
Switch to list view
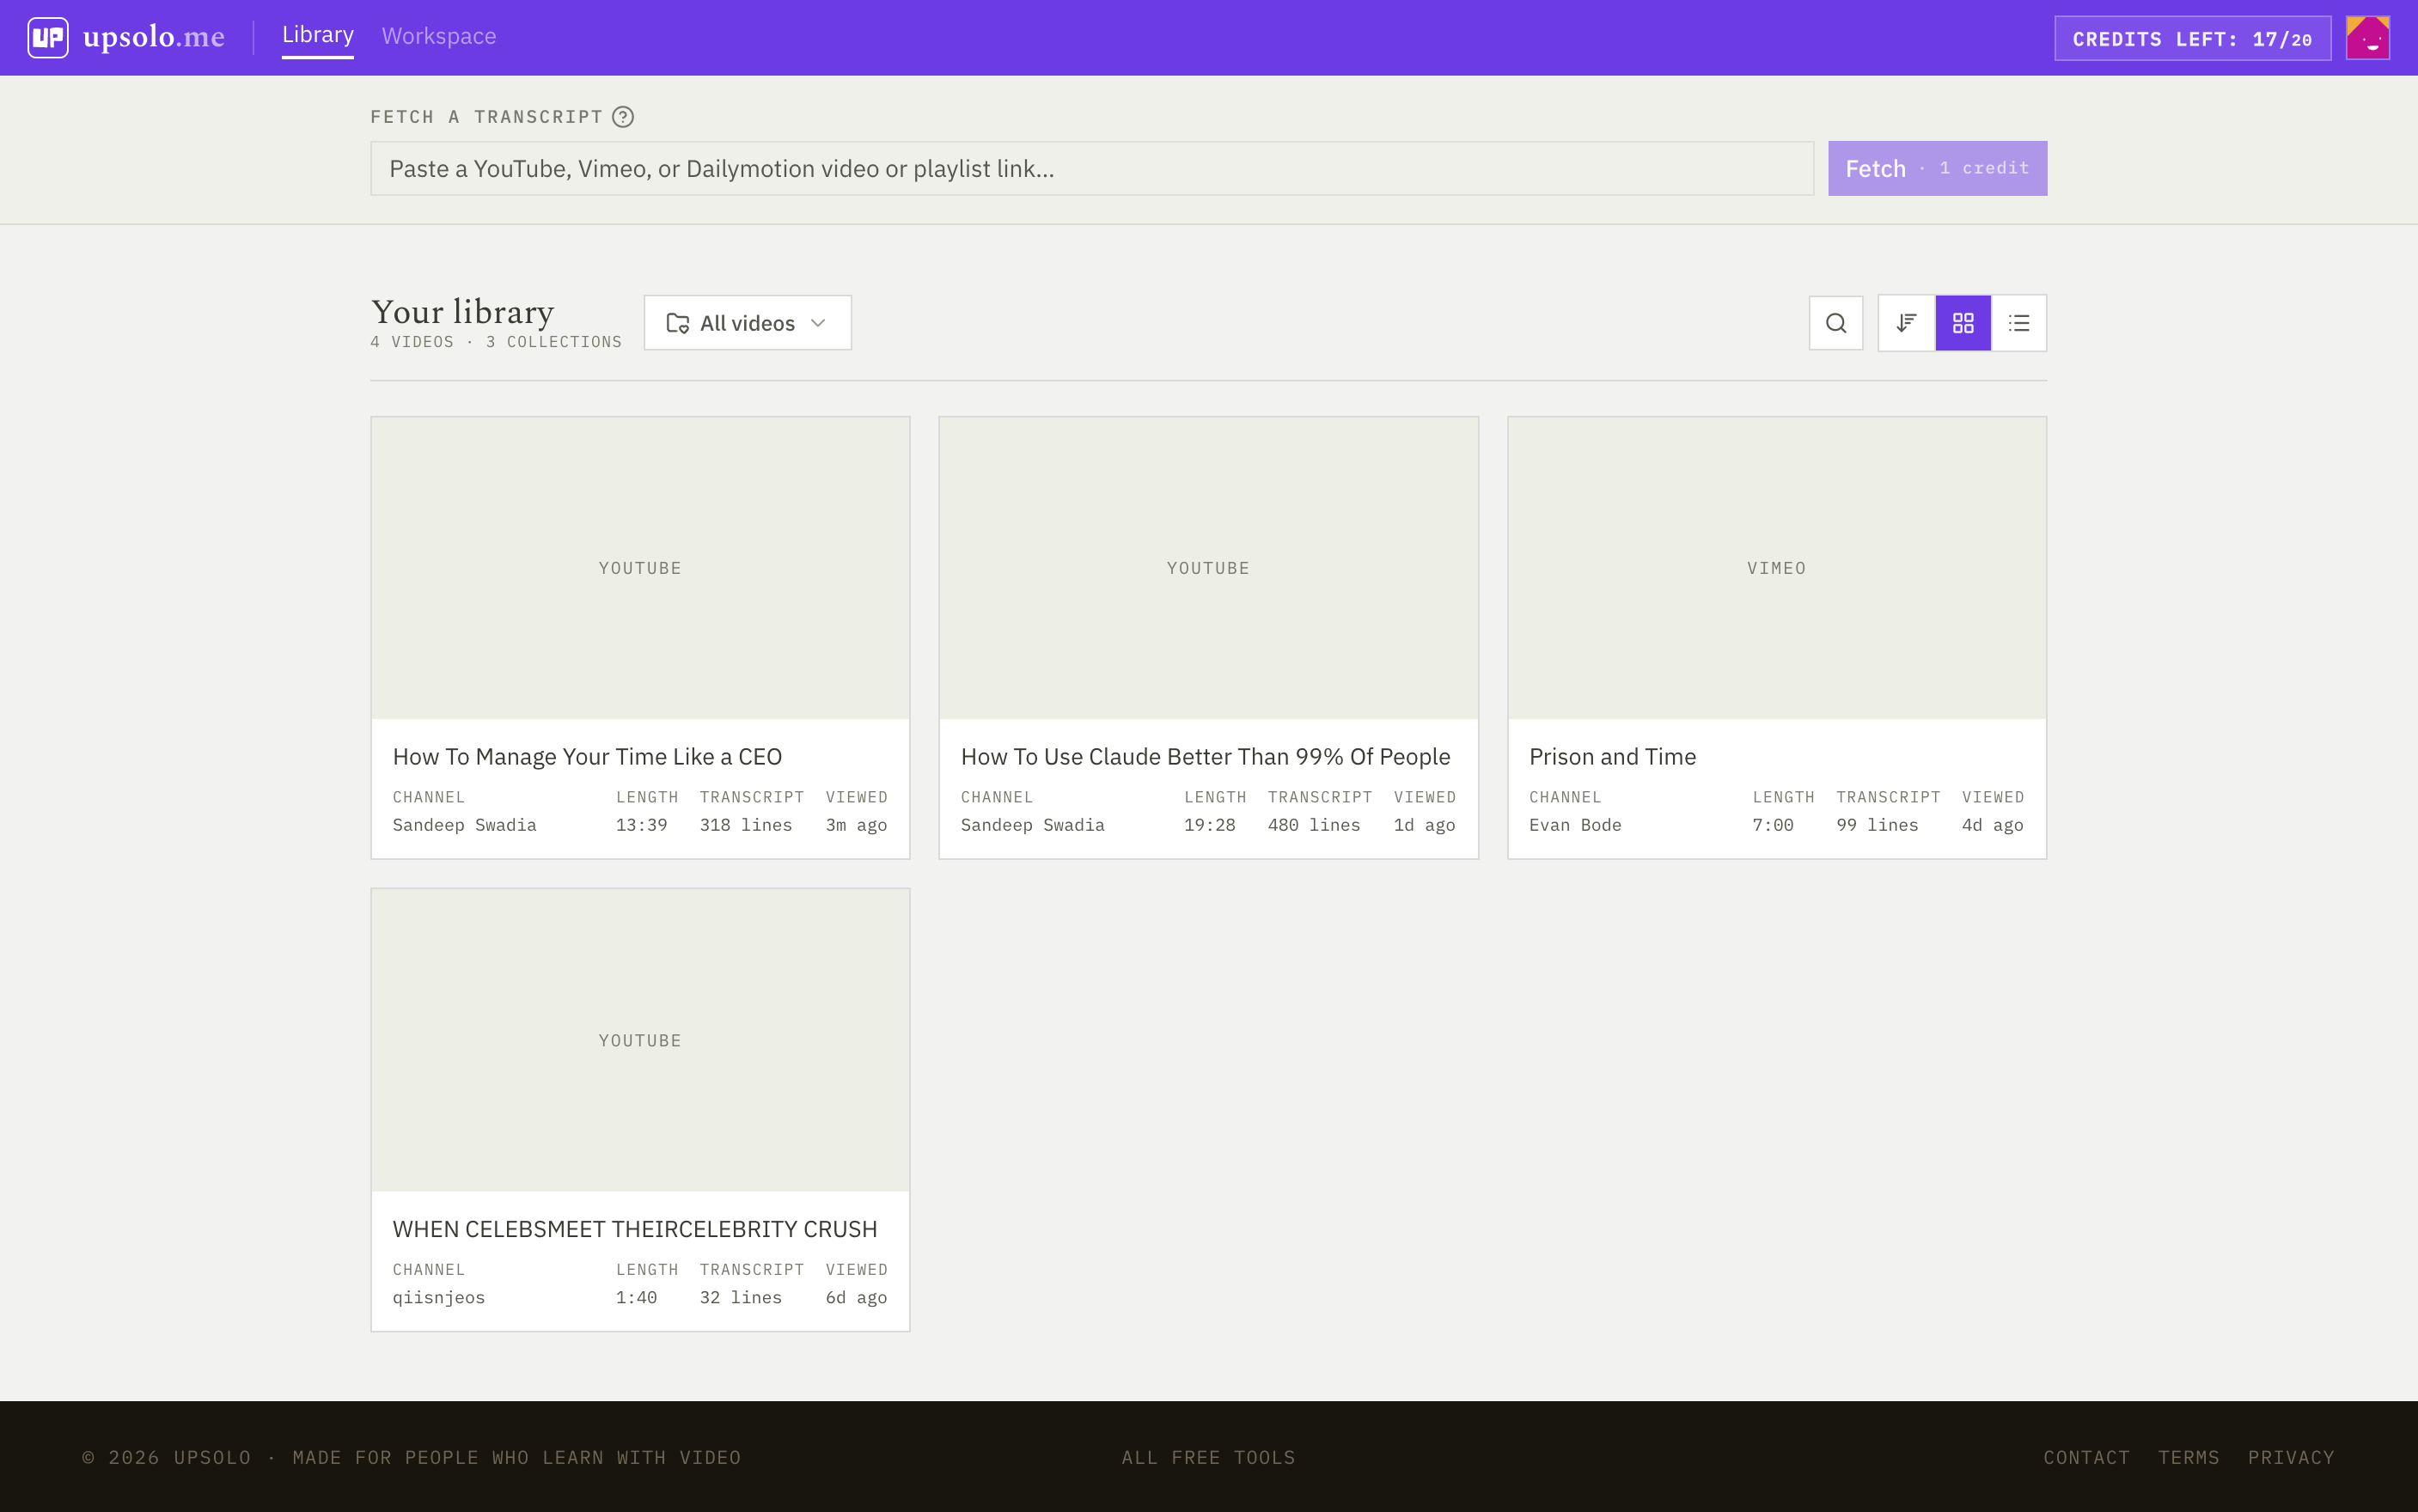(x=2019, y=323)
